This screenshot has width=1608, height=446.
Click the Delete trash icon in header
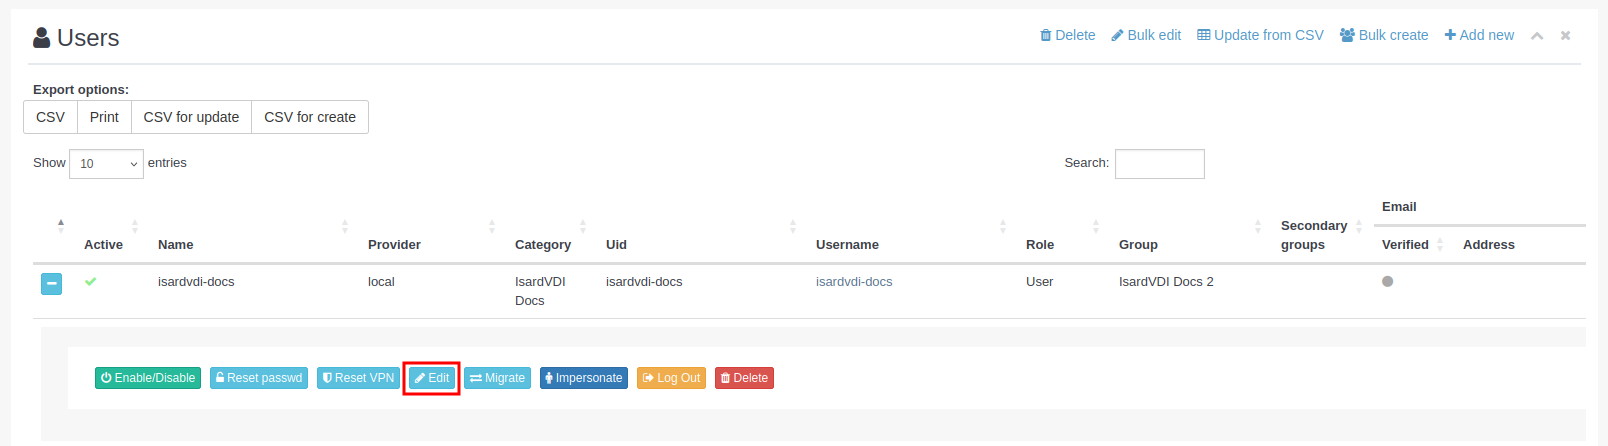click(1046, 35)
